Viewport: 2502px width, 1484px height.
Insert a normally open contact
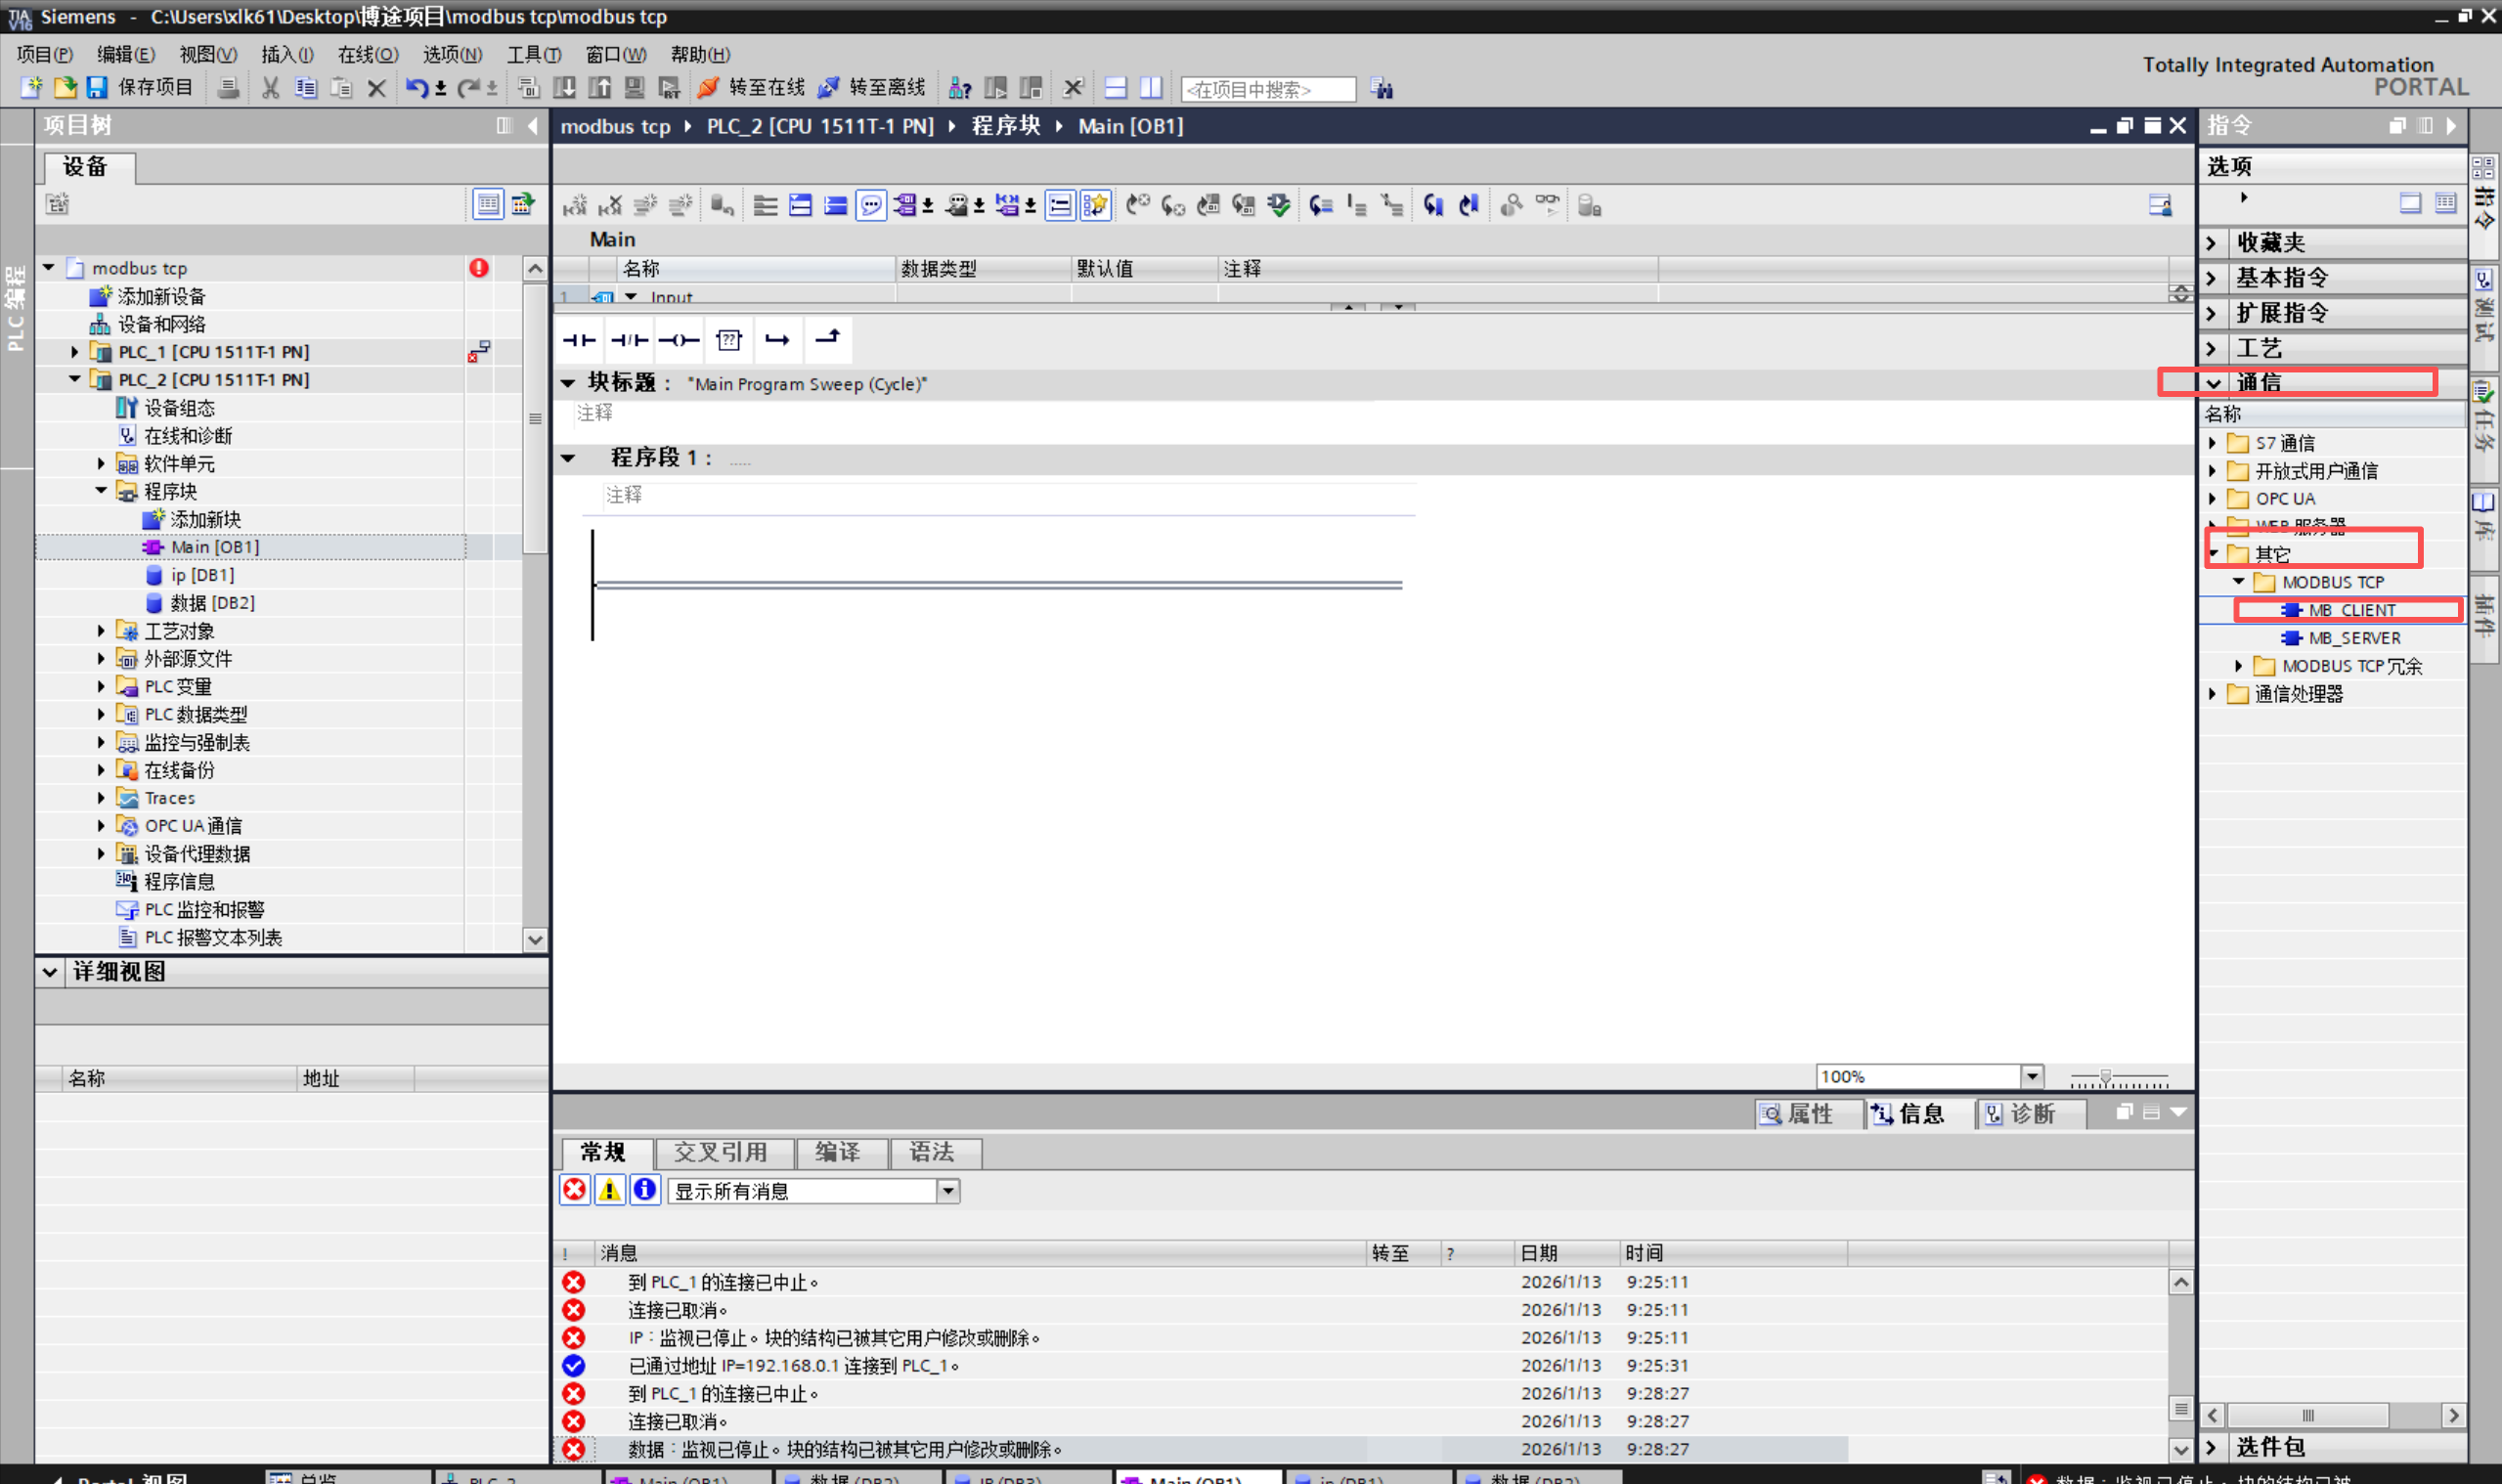click(578, 340)
